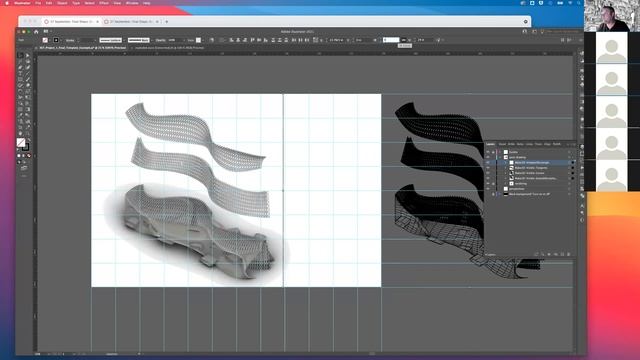Click the control bar Fill color swatch

[x=45, y=40]
